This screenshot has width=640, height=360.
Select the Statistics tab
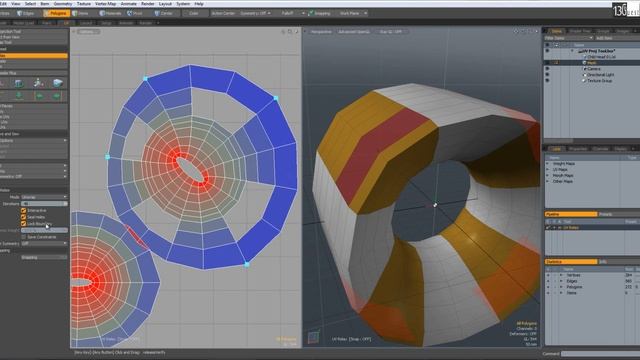pos(571,262)
